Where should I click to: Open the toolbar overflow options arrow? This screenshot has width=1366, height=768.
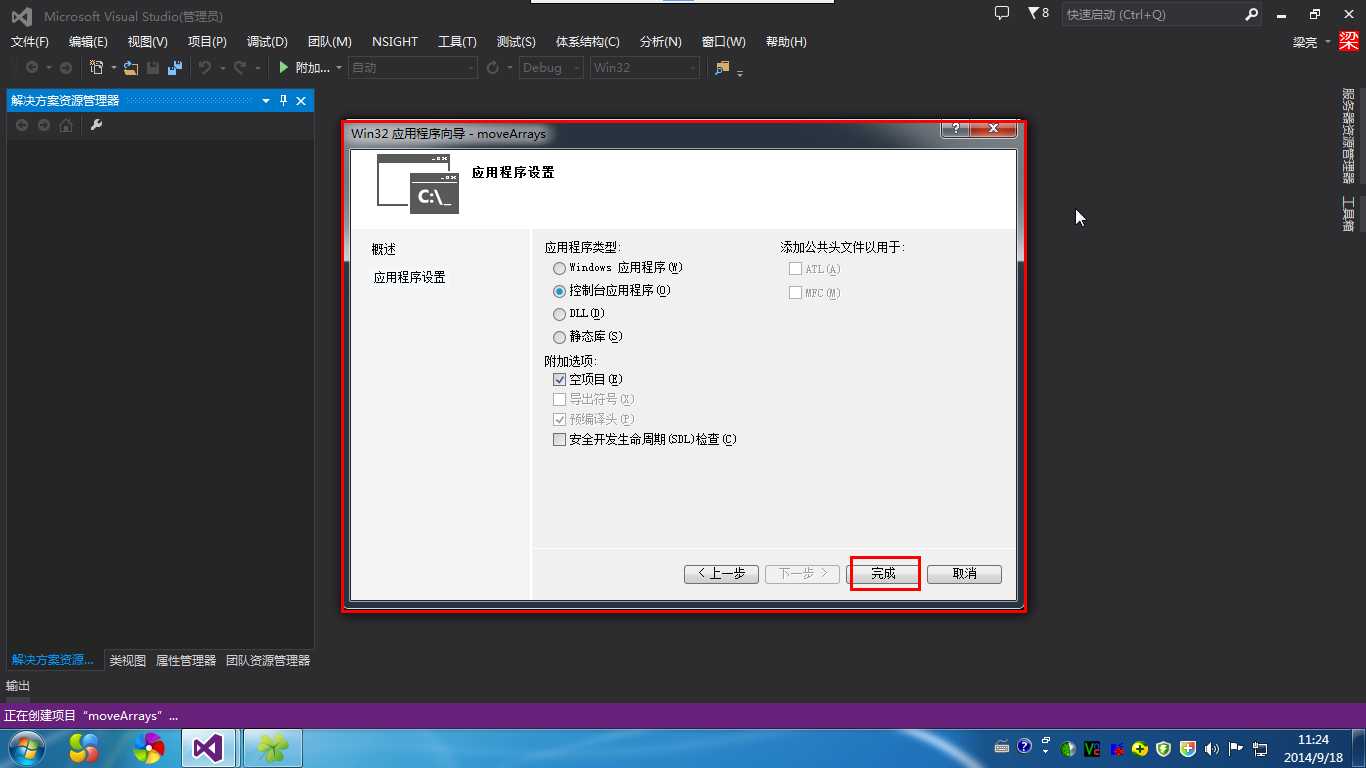tap(740, 71)
